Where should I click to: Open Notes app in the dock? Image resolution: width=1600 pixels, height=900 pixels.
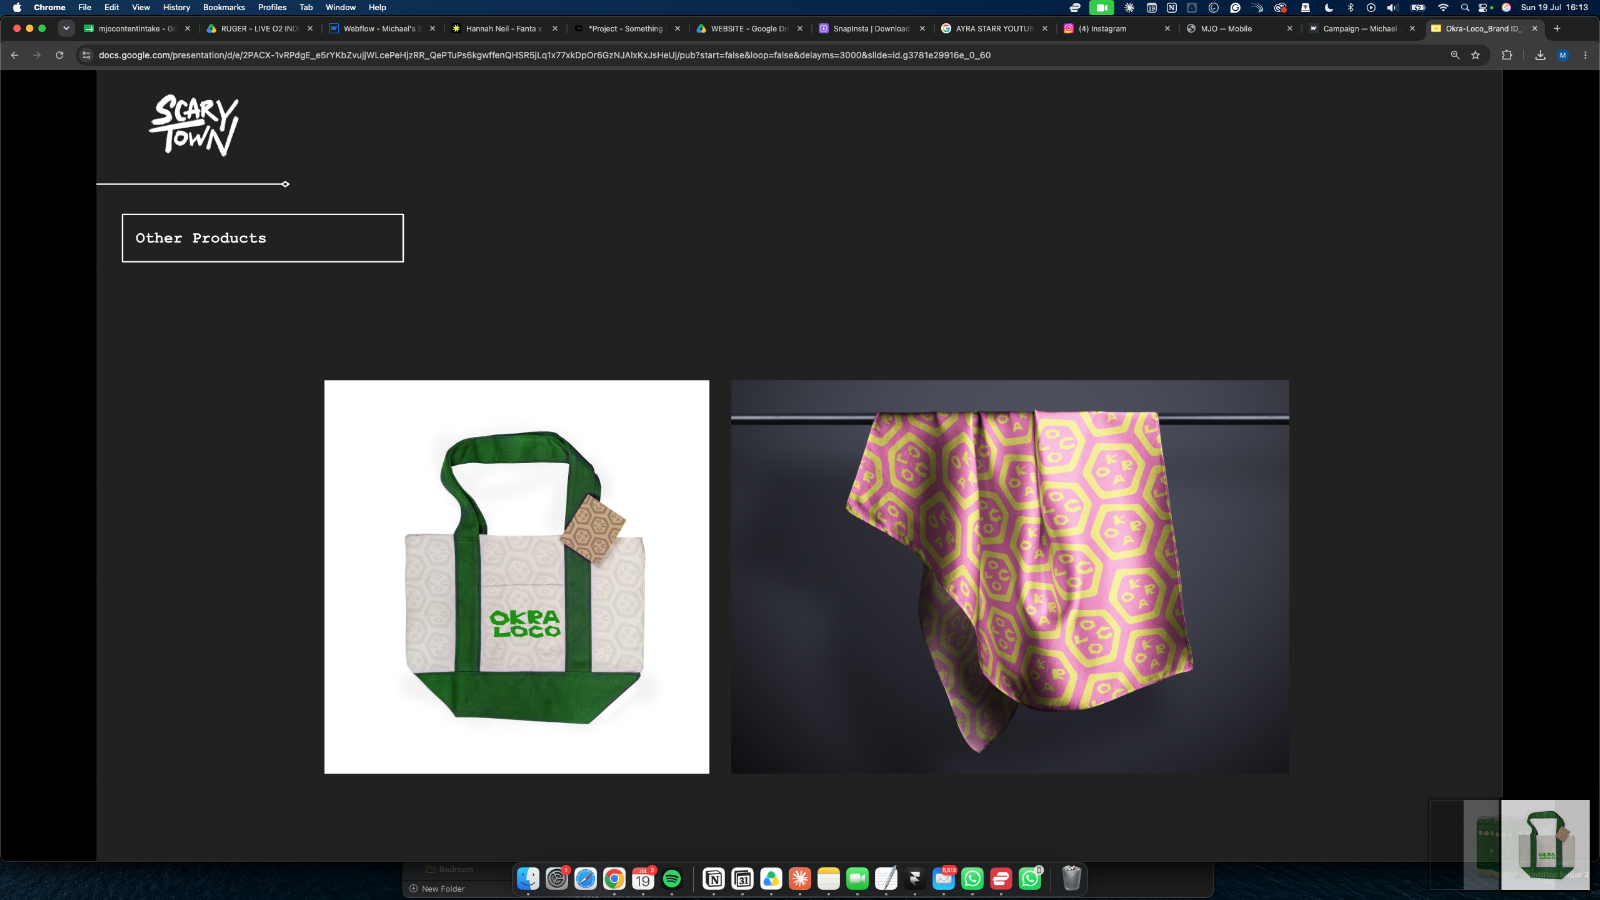[828, 878]
